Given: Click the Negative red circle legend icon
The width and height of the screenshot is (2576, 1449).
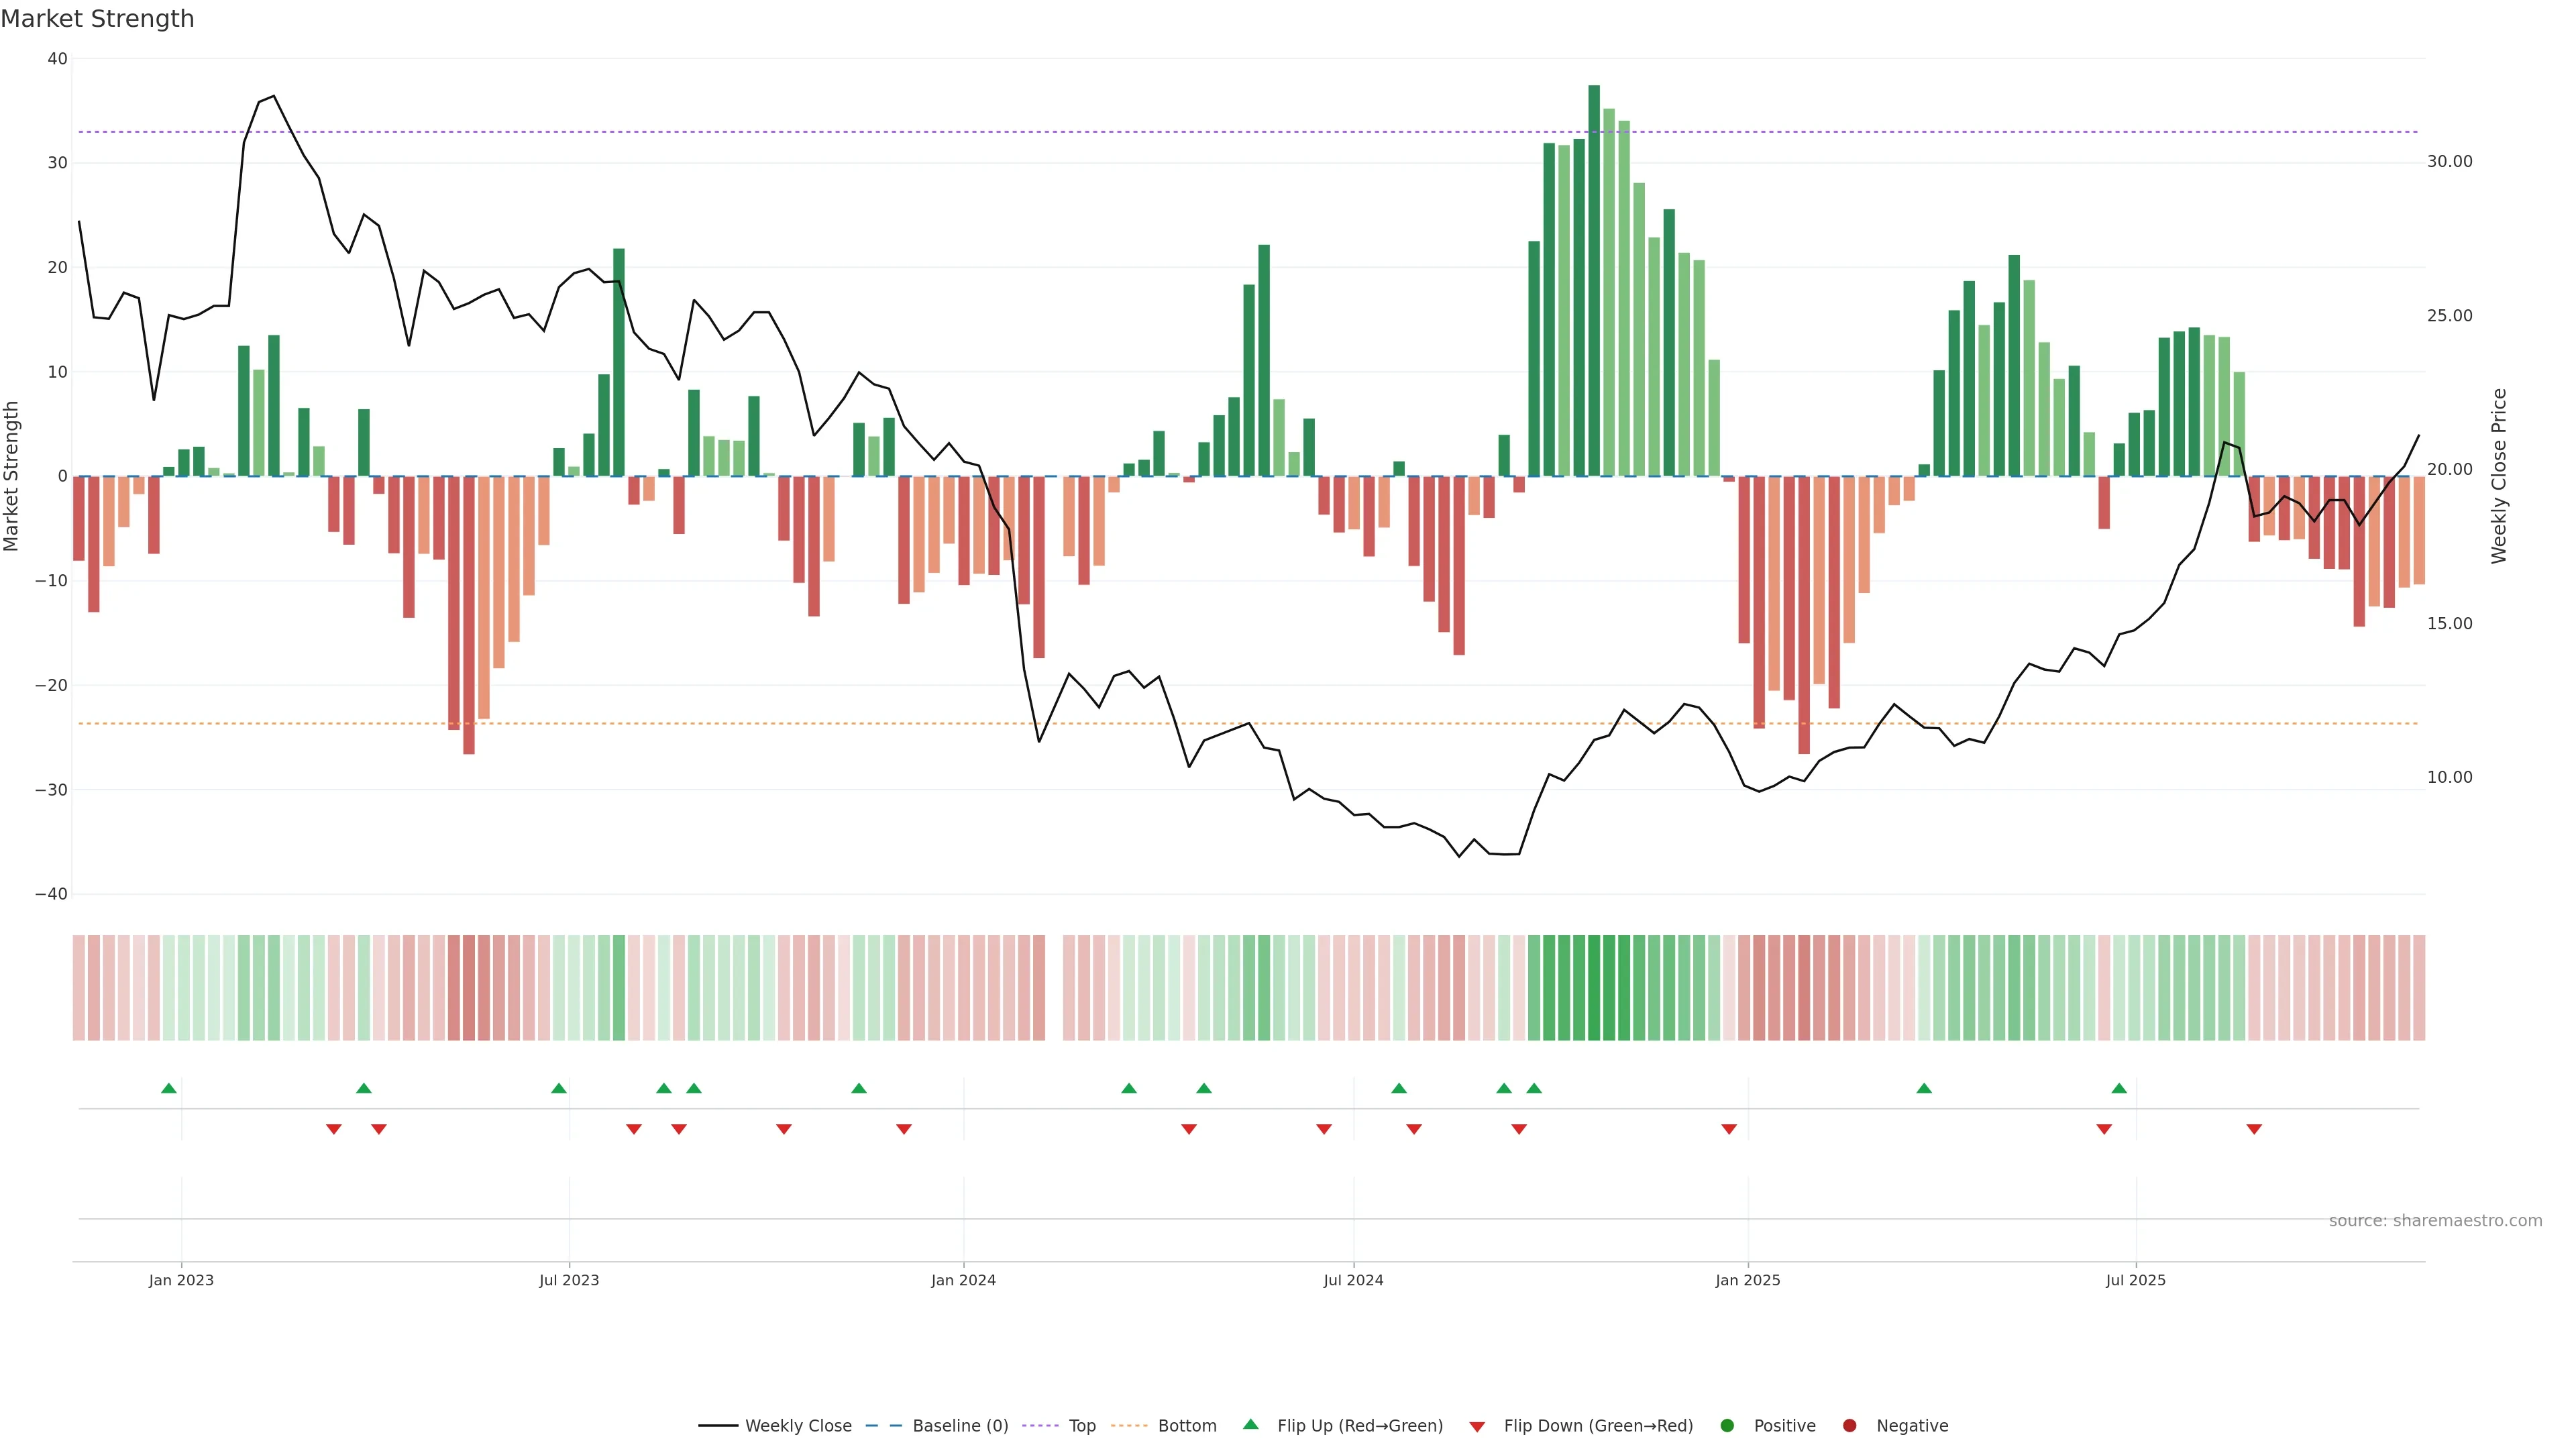Looking at the screenshot, I should point(1849,1425).
